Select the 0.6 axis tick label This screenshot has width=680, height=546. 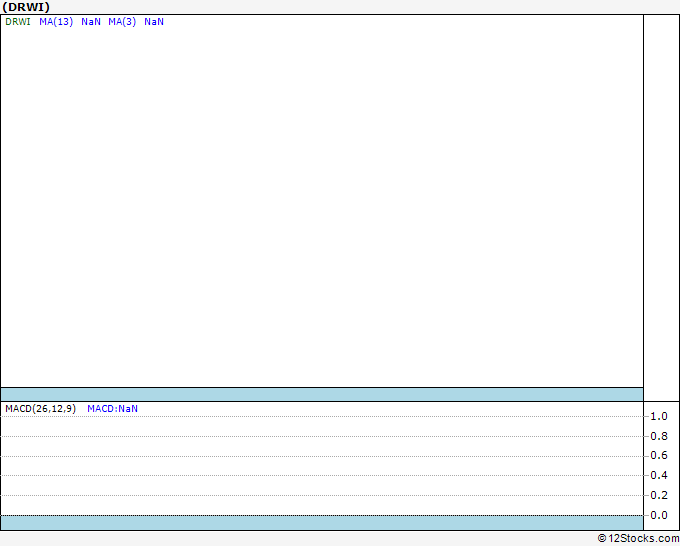click(659, 456)
